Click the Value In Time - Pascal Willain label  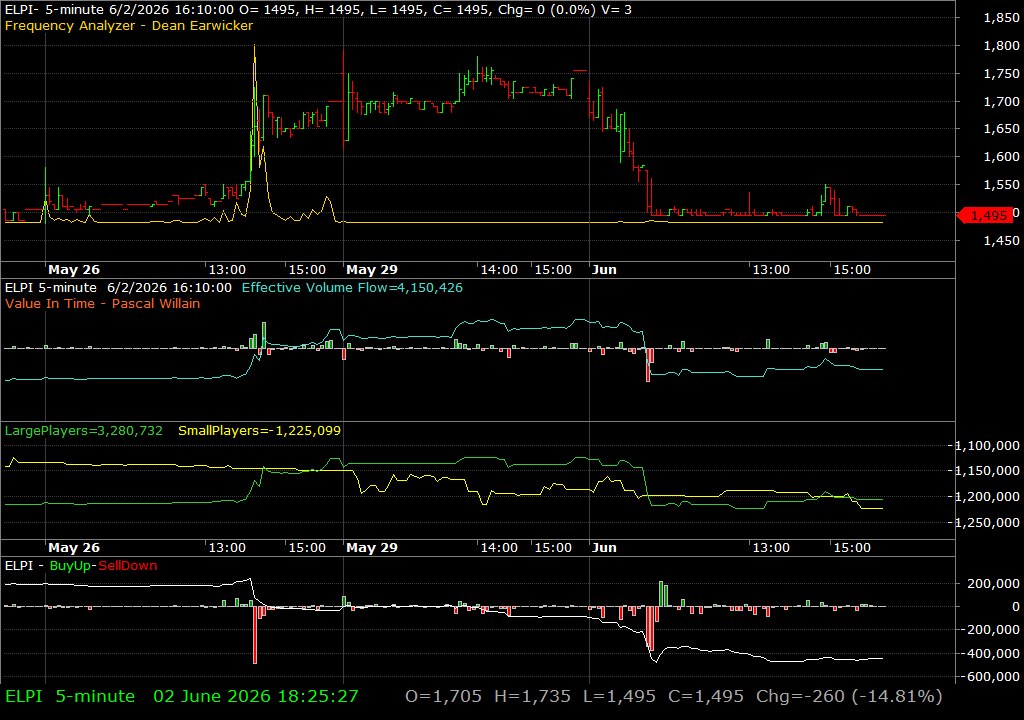click(103, 303)
